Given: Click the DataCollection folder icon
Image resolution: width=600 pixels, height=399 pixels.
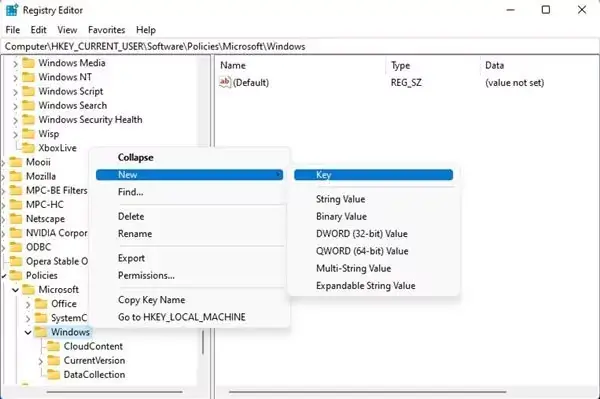Looking at the screenshot, I should click(54, 375).
